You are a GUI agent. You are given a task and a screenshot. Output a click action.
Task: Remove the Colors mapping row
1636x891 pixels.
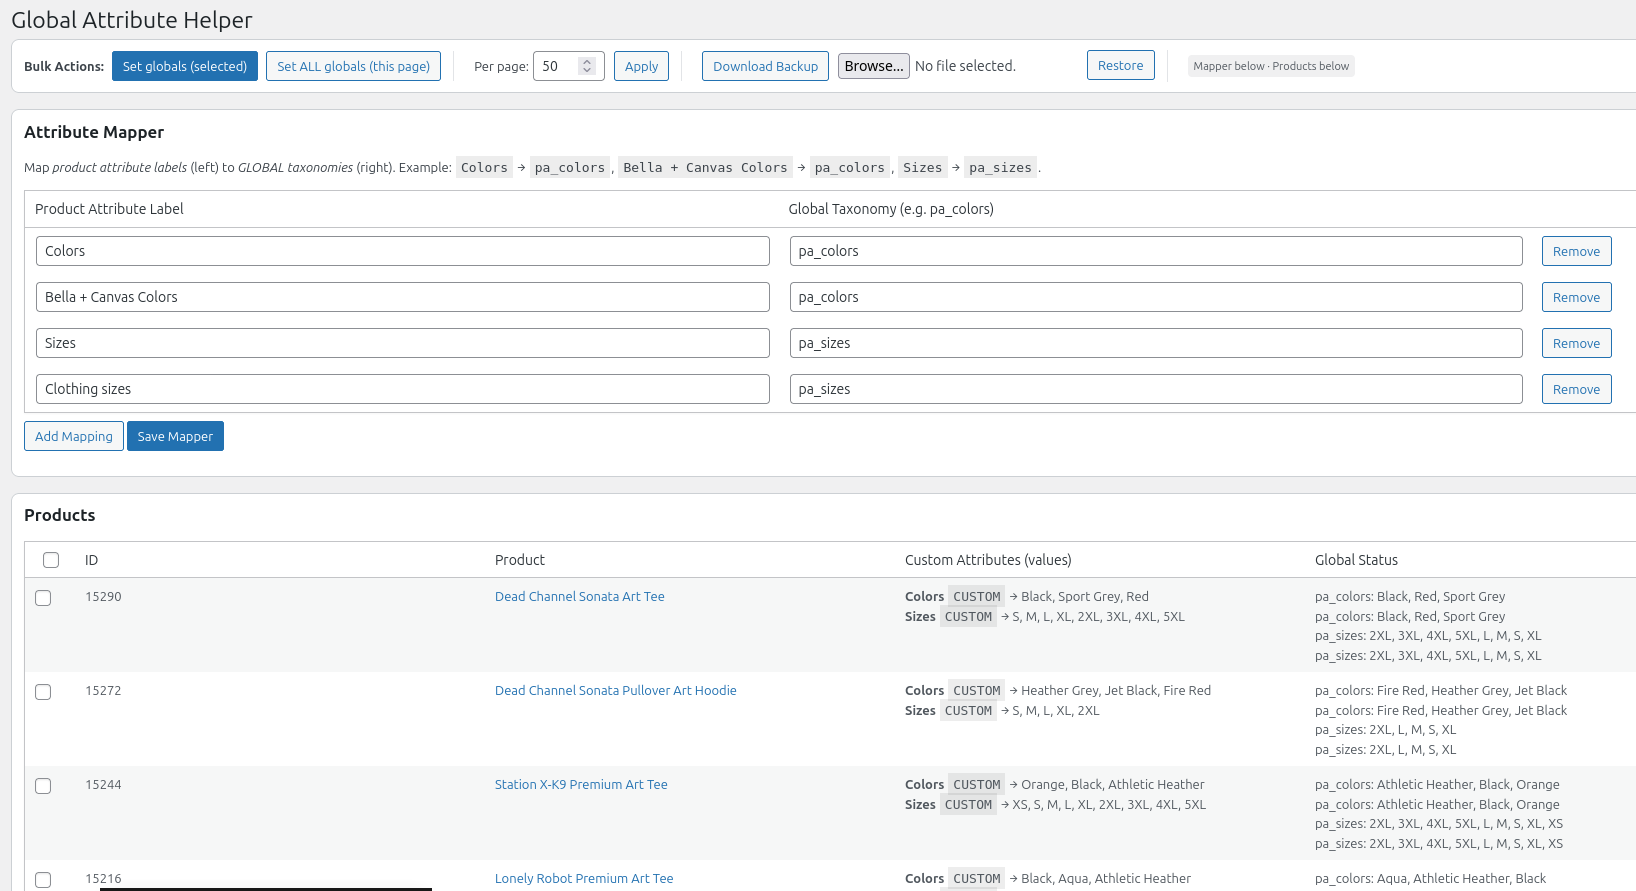(x=1576, y=251)
